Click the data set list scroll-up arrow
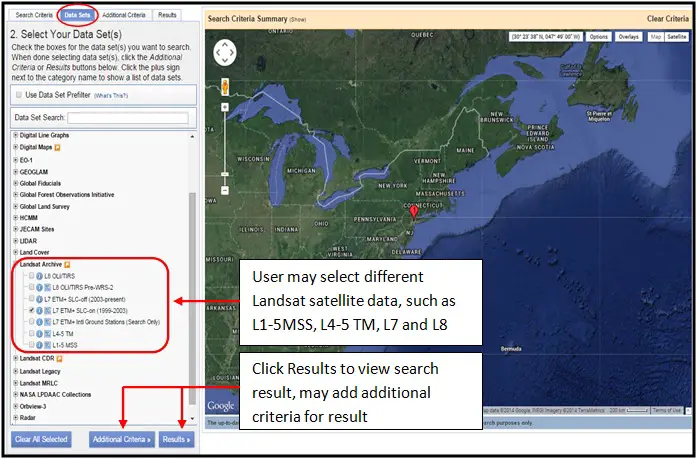 point(192,137)
